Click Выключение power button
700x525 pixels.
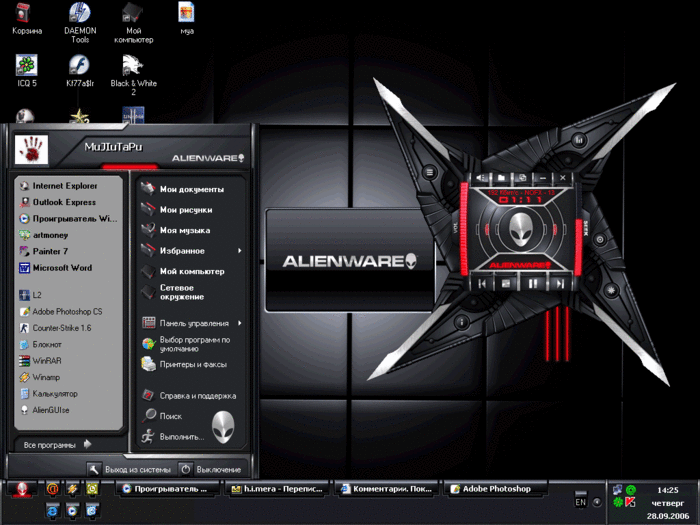[x=210, y=470]
